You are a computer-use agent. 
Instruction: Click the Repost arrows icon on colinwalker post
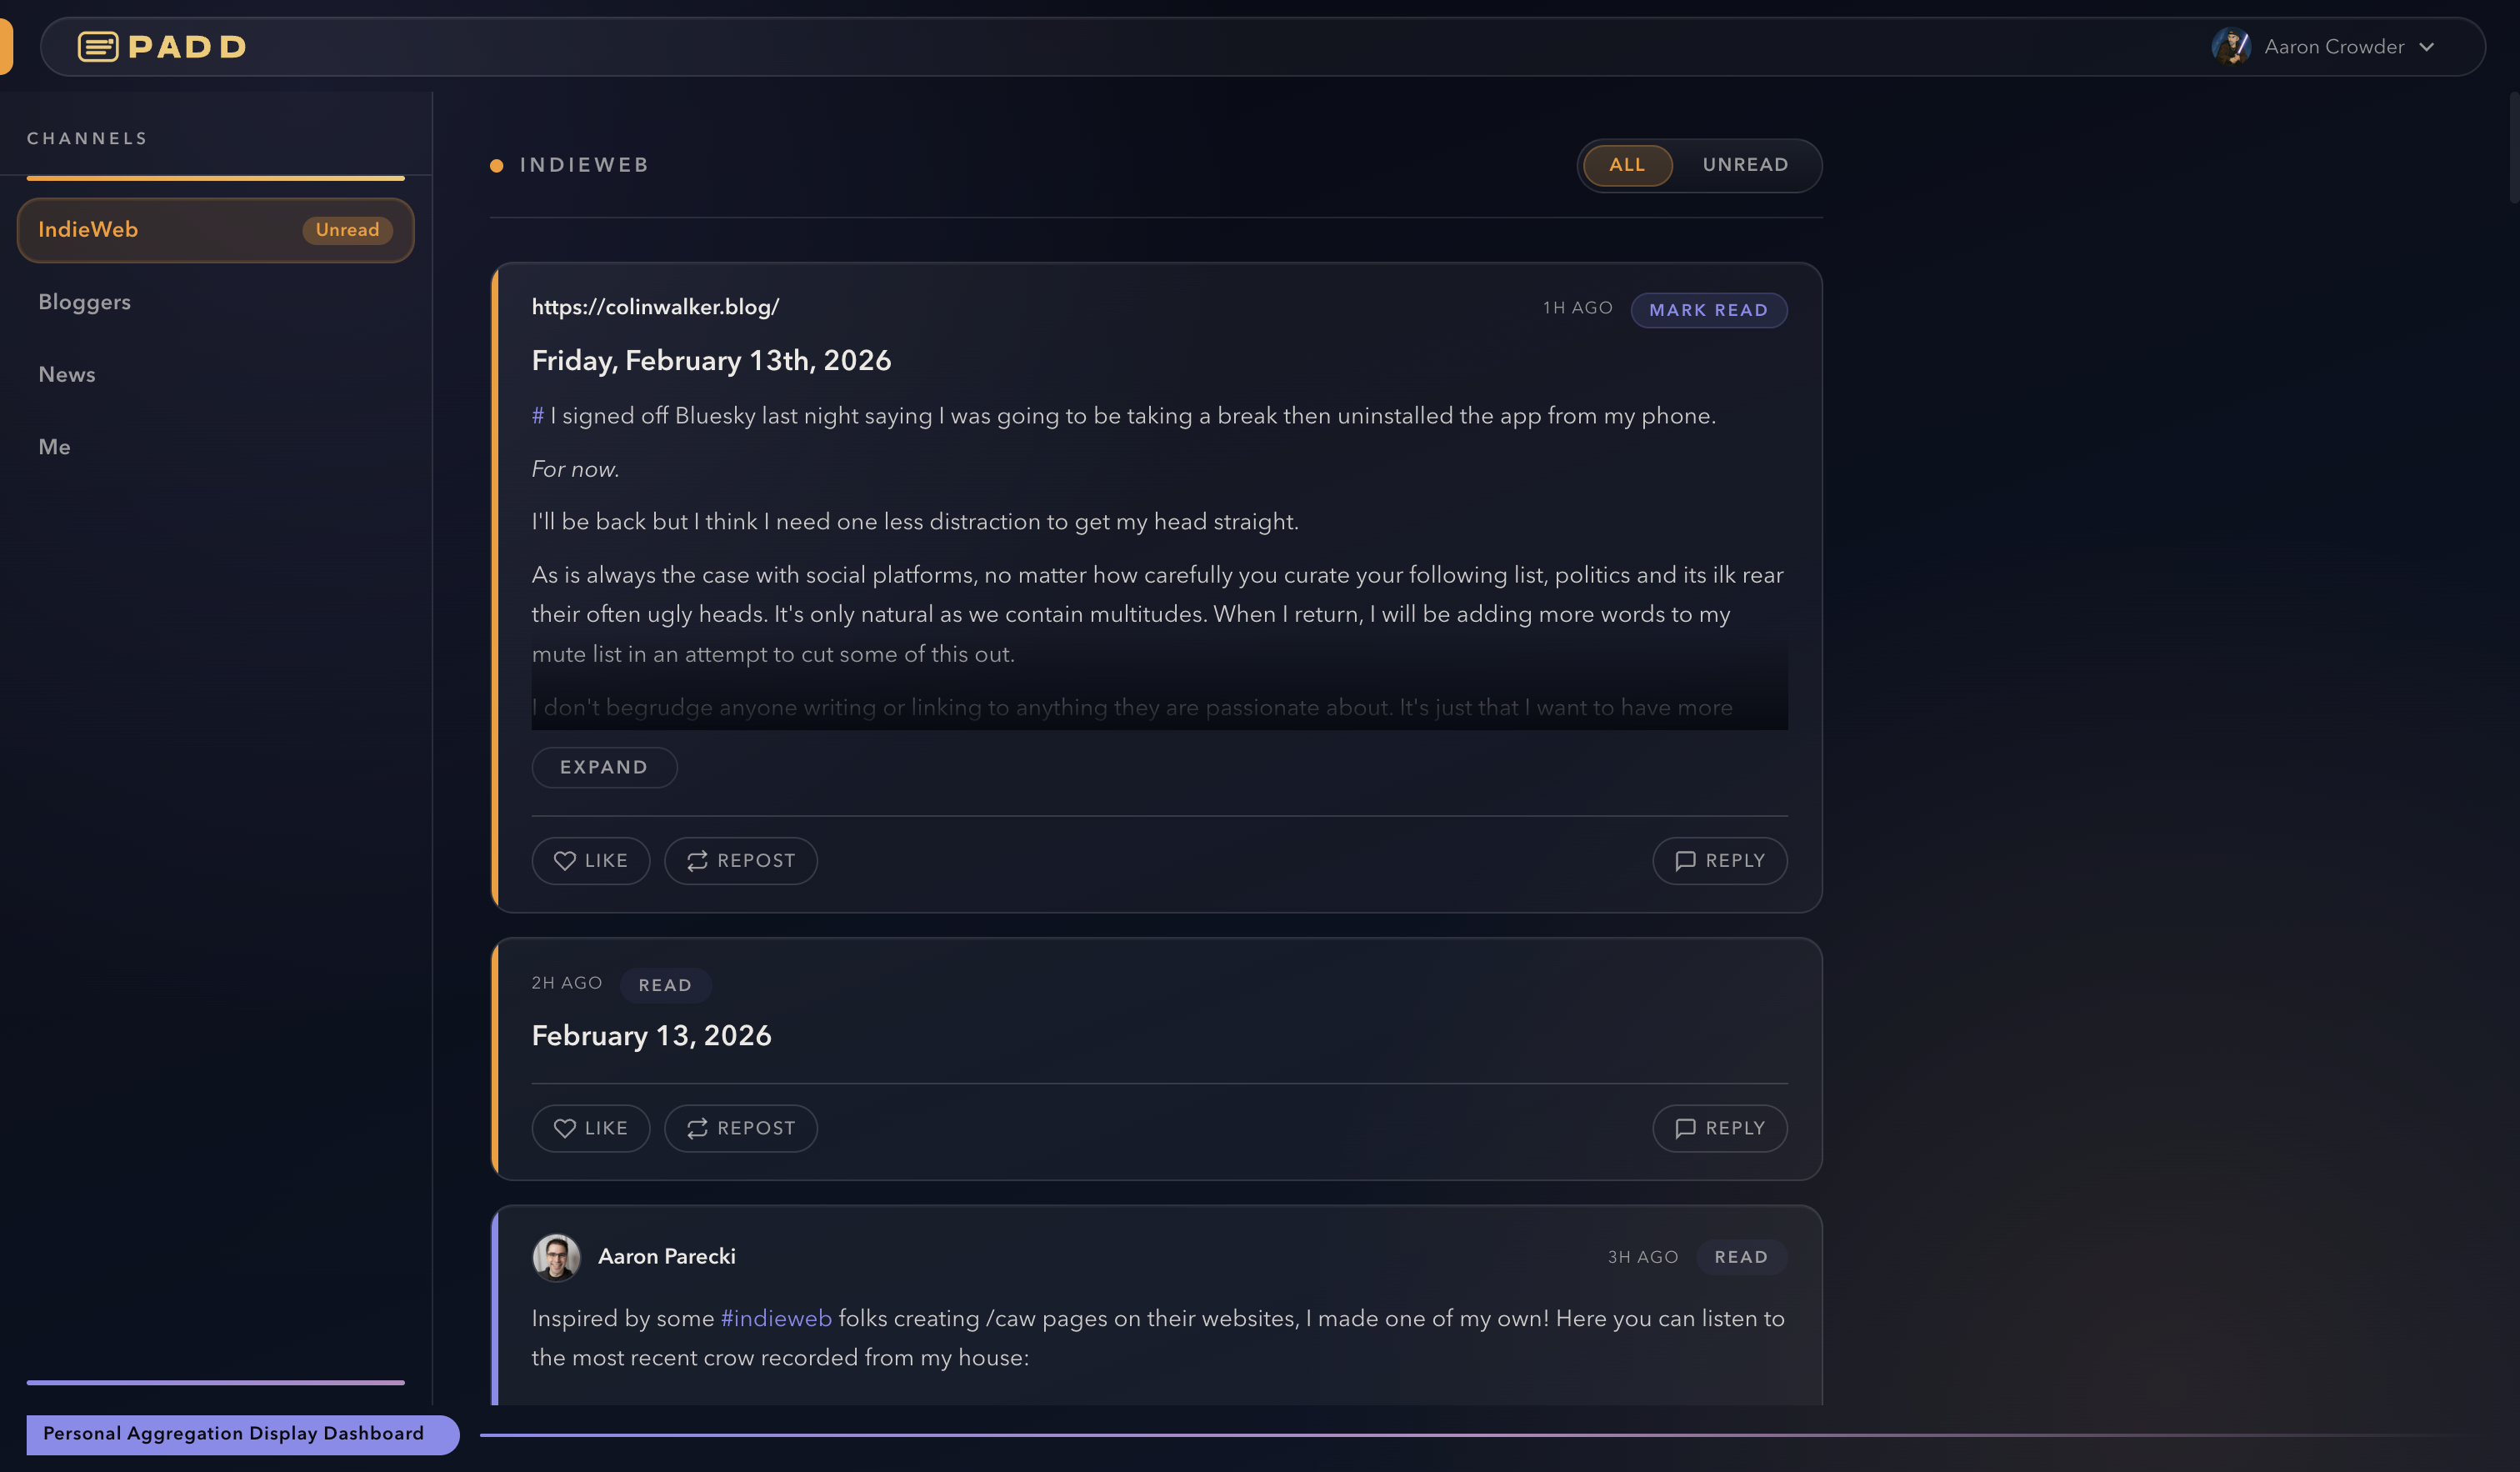(697, 861)
